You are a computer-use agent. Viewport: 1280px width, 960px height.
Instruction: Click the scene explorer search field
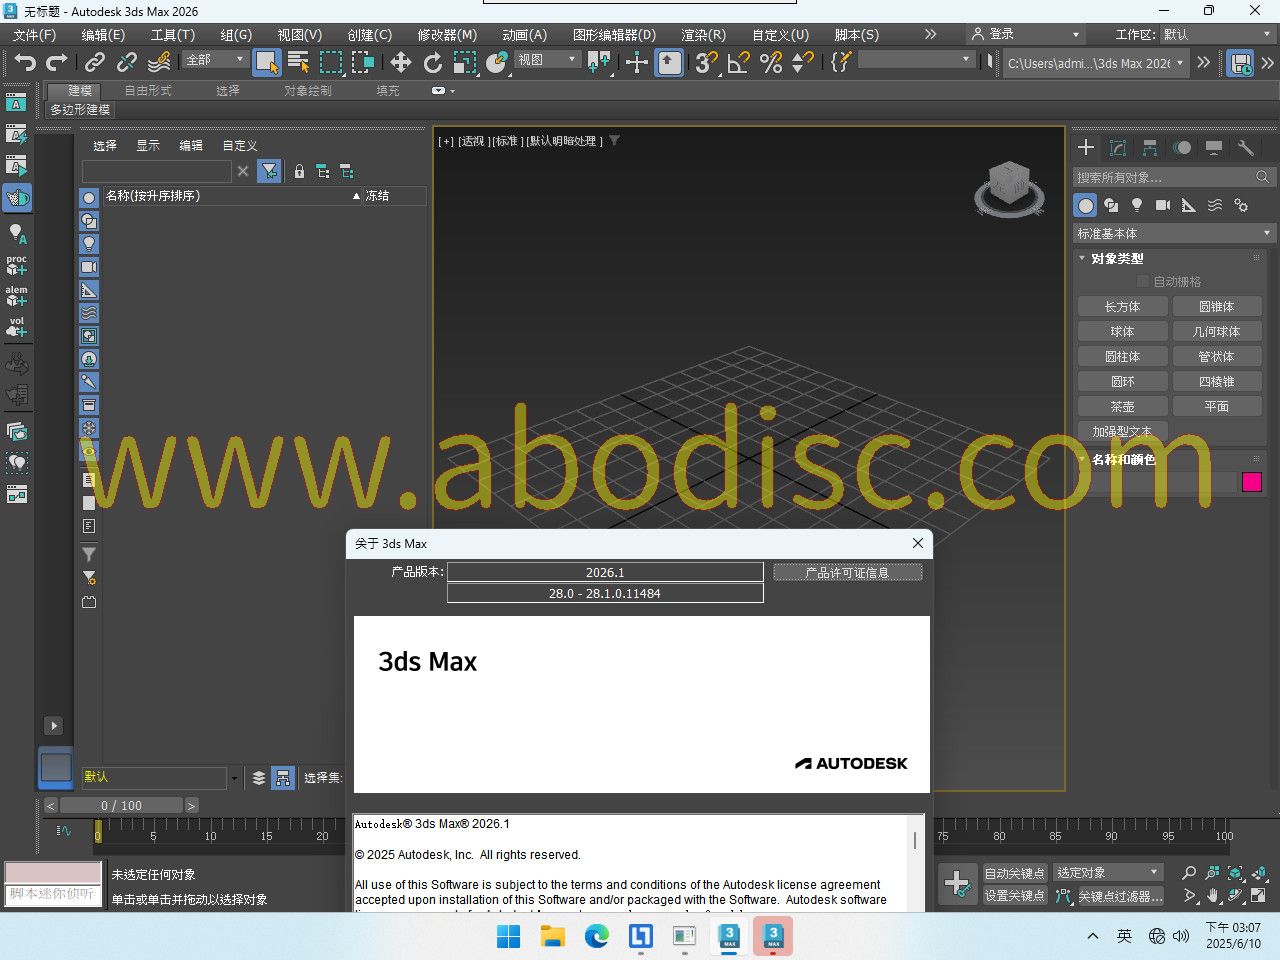pyautogui.click(x=157, y=171)
